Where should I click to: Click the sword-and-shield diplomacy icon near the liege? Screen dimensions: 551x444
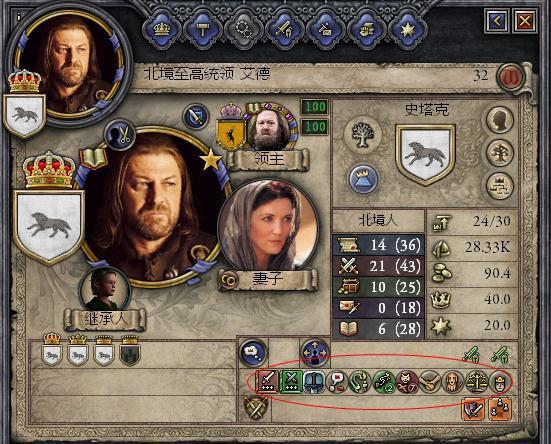pyautogui.click(x=196, y=117)
